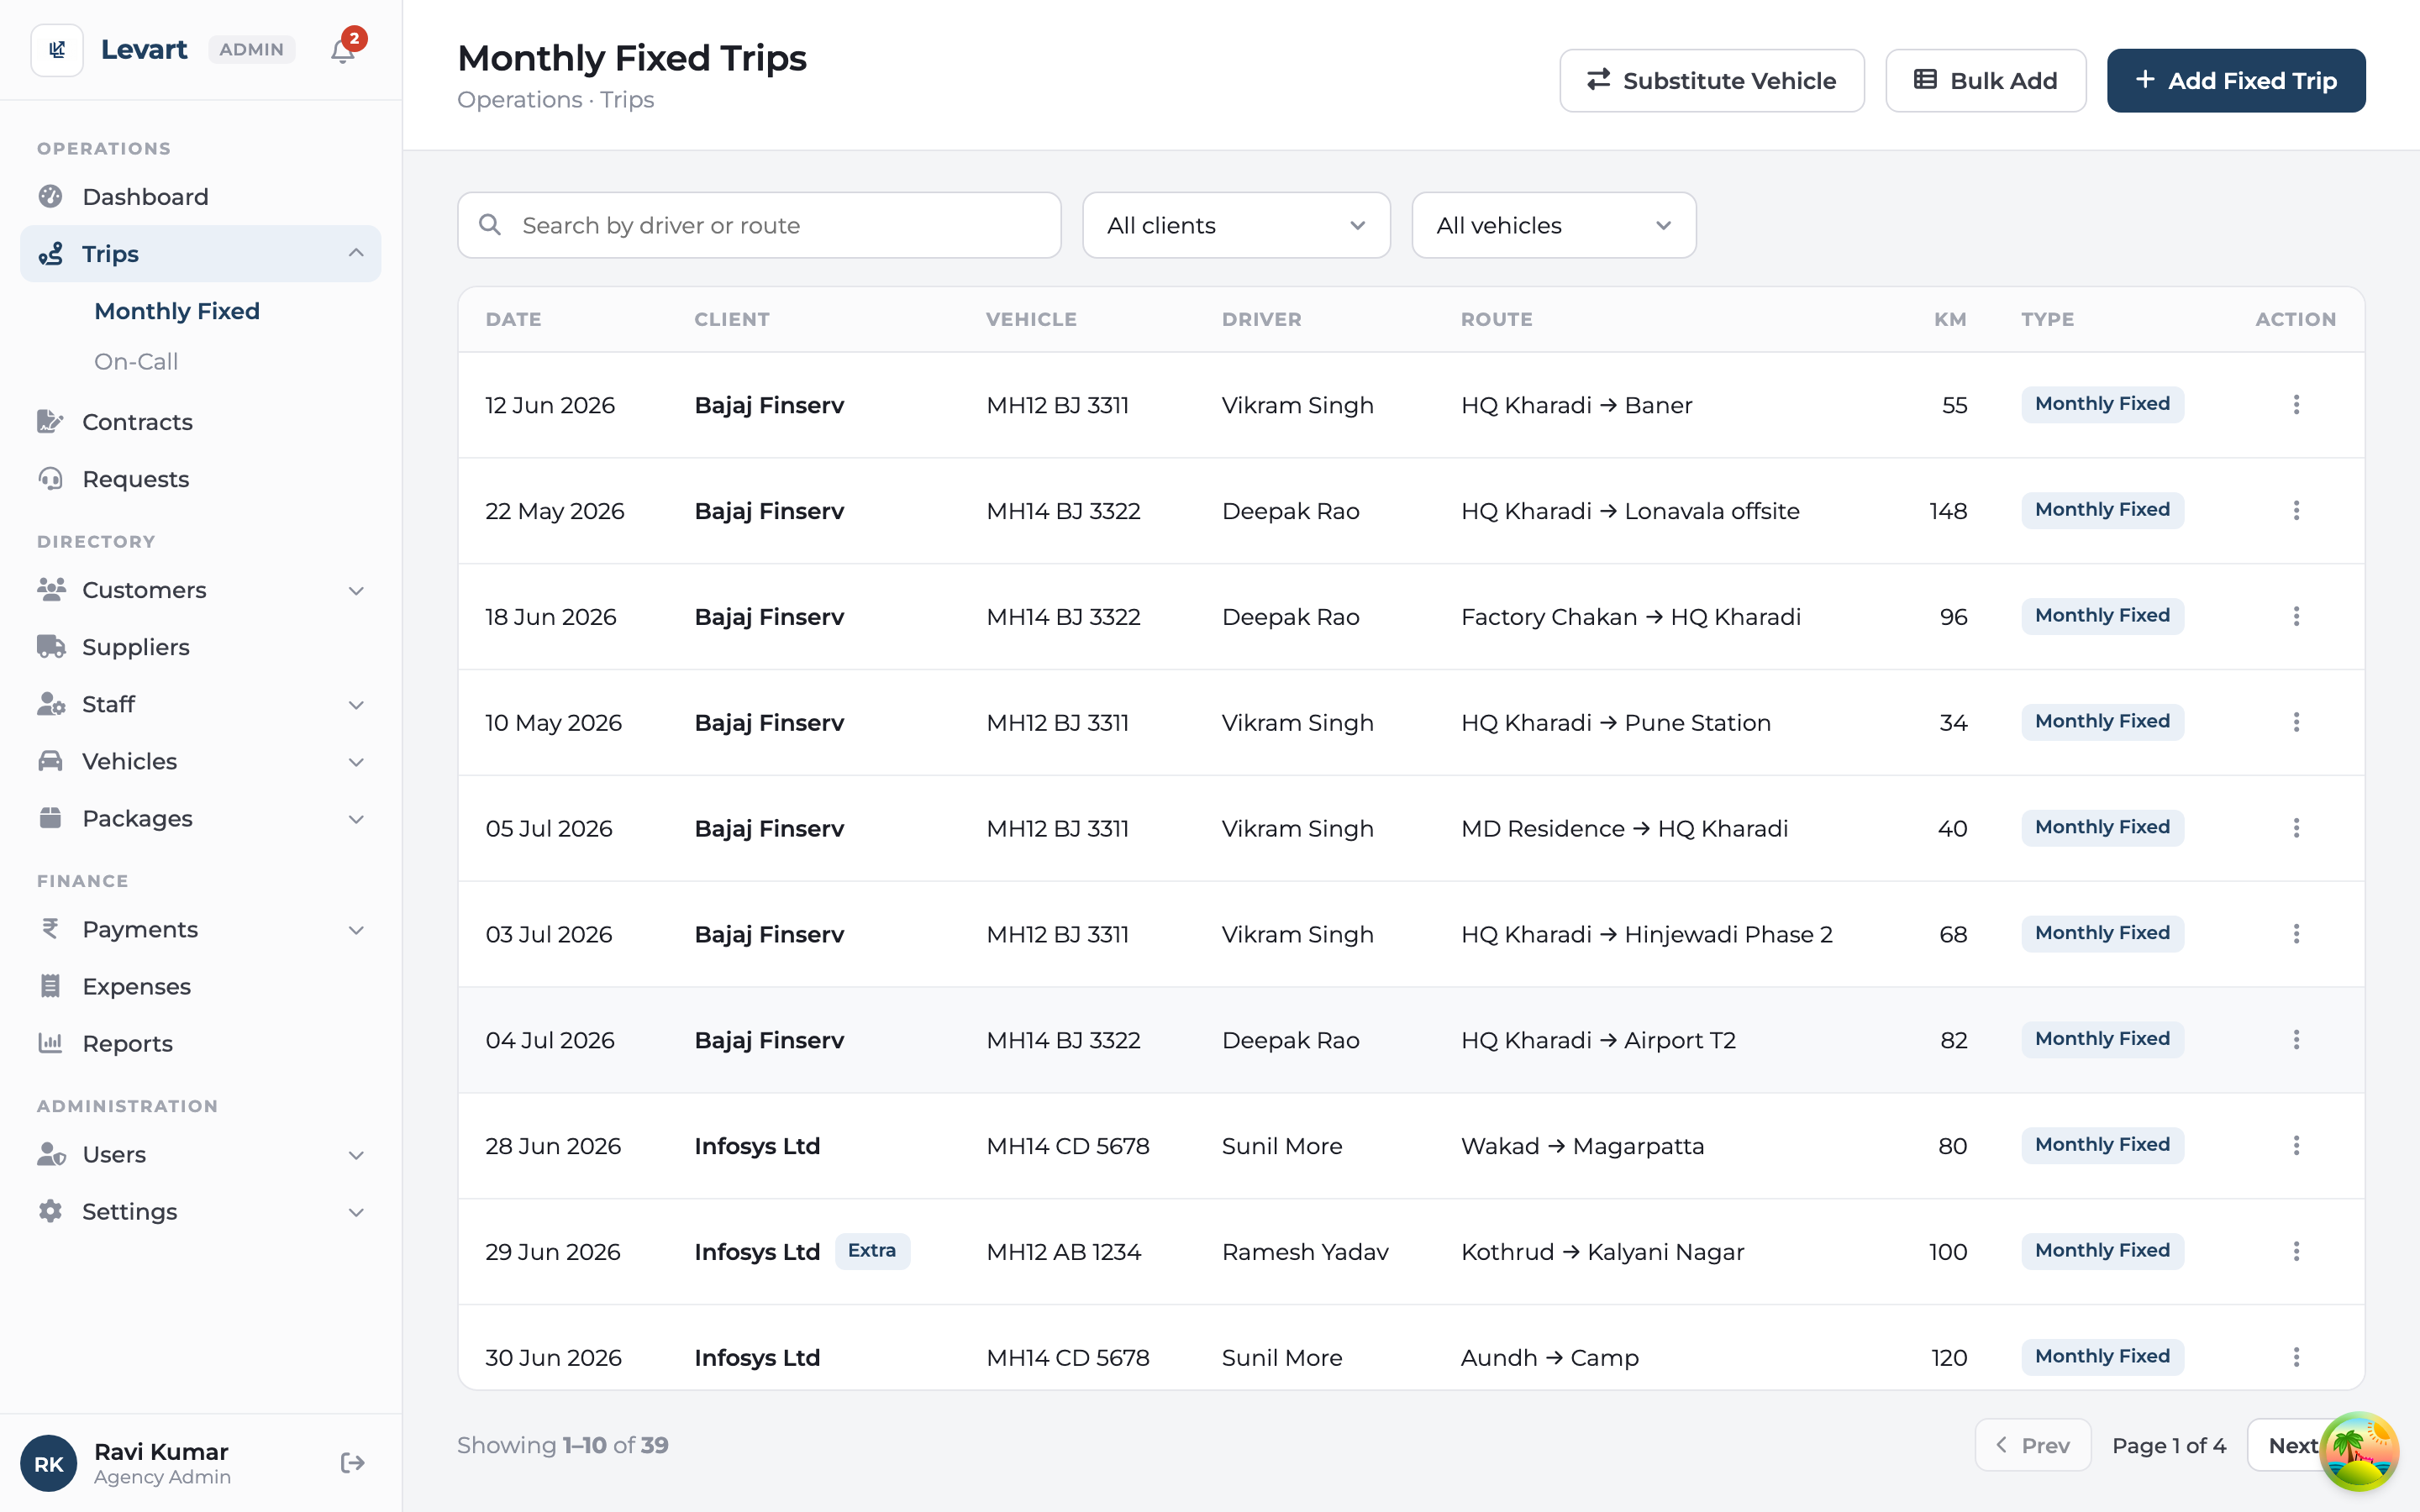This screenshot has width=2420, height=1512.
Task: Click the Extra tag on Infosys row
Action: point(872,1251)
